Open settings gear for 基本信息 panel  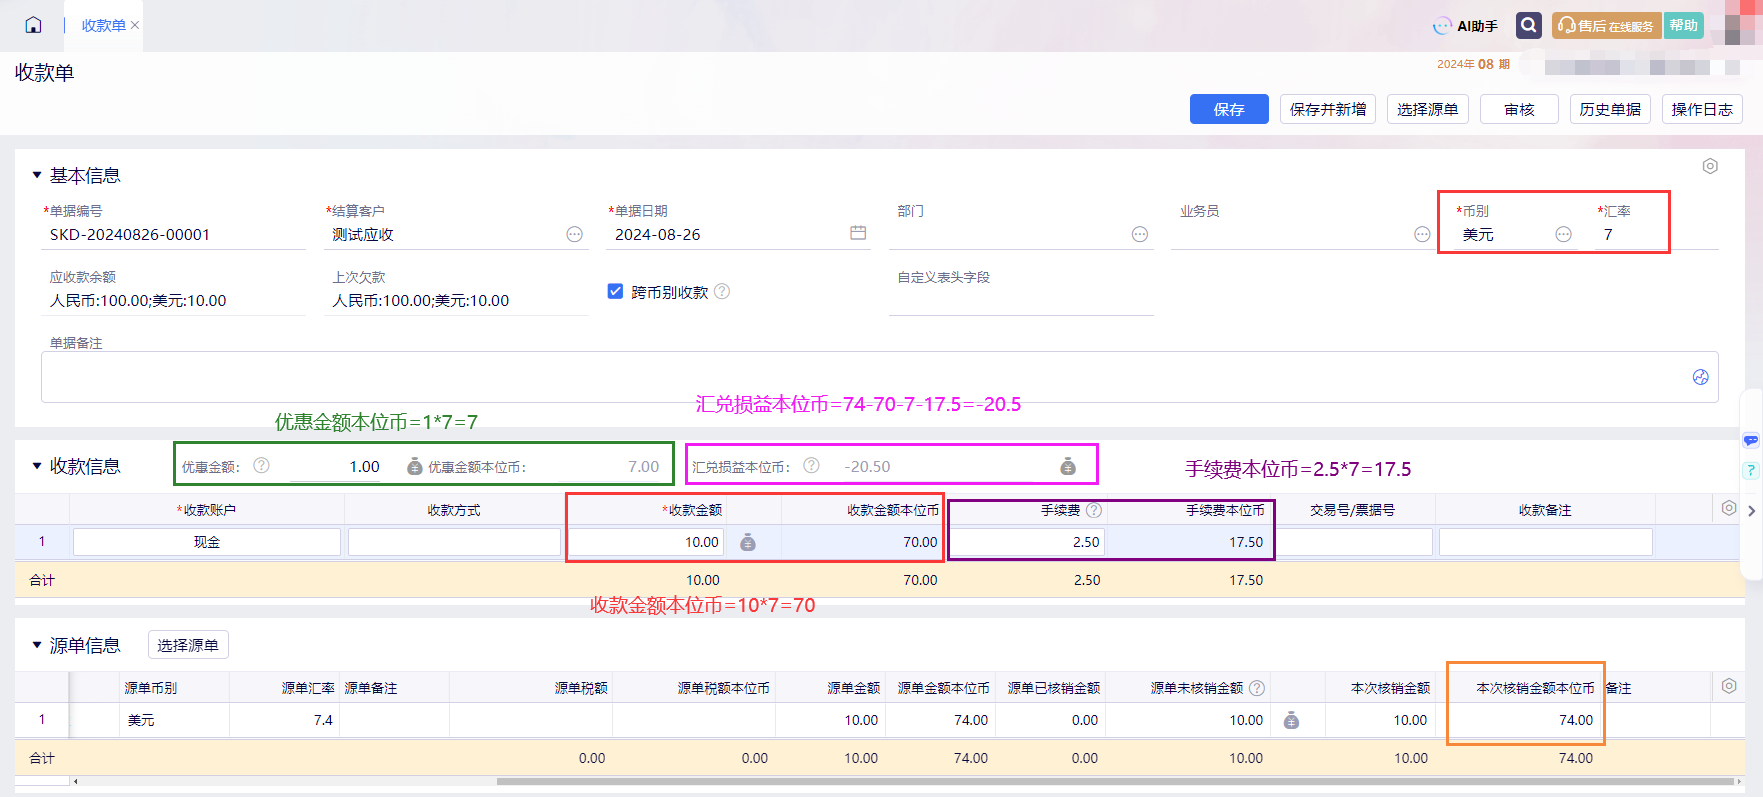1710,166
